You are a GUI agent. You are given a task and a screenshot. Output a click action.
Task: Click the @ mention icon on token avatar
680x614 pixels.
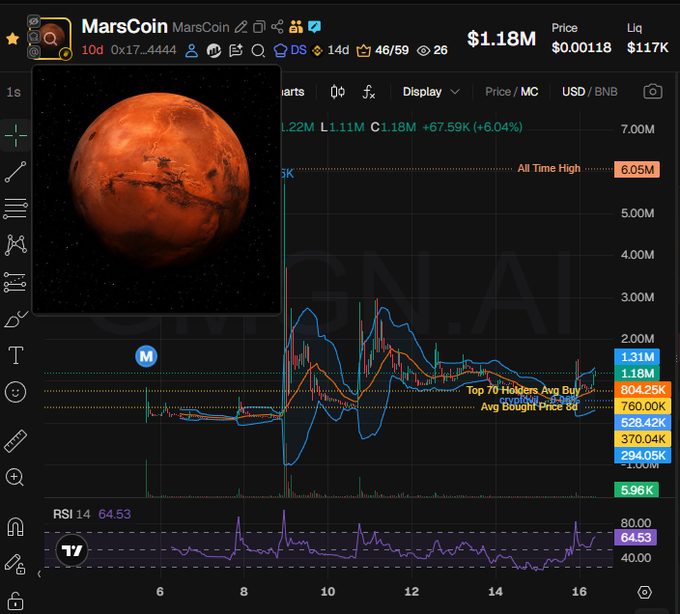[x=33, y=52]
